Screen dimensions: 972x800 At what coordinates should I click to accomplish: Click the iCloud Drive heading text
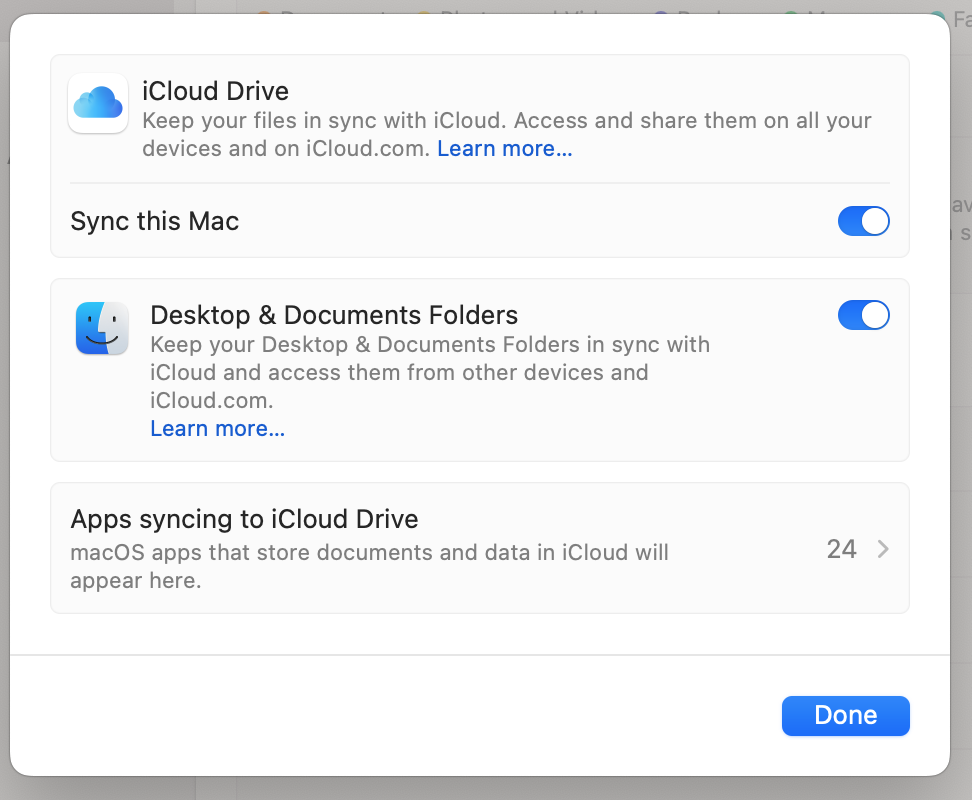(216, 91)
